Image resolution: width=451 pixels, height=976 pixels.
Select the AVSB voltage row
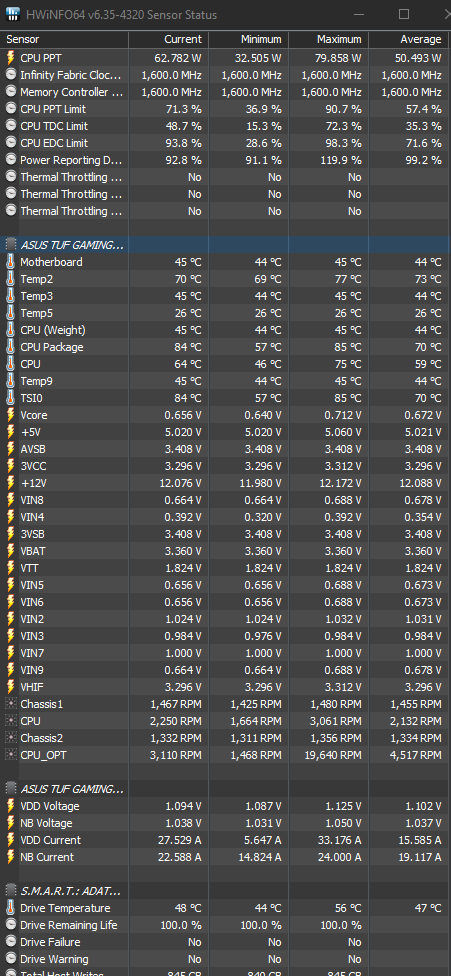225,449
